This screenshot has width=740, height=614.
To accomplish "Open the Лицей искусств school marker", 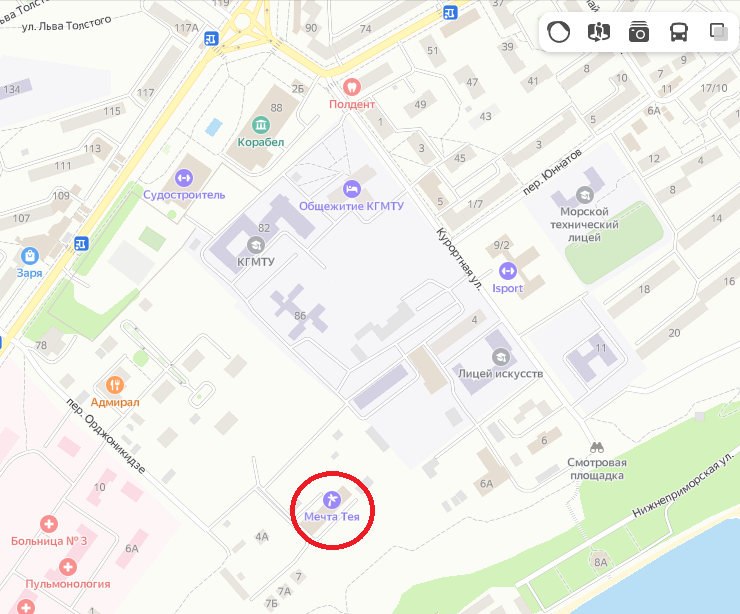I will click(x=501, y=357).
